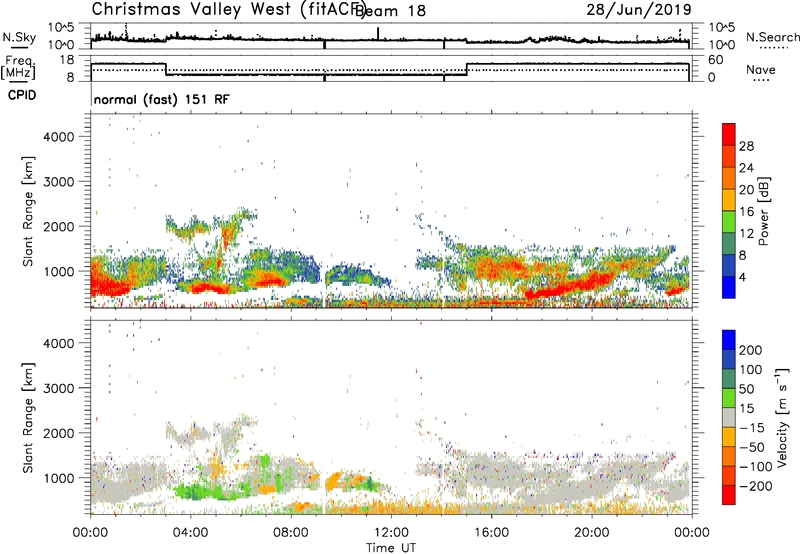Select the 'Beam 18' label

click(x=390, y=11)
